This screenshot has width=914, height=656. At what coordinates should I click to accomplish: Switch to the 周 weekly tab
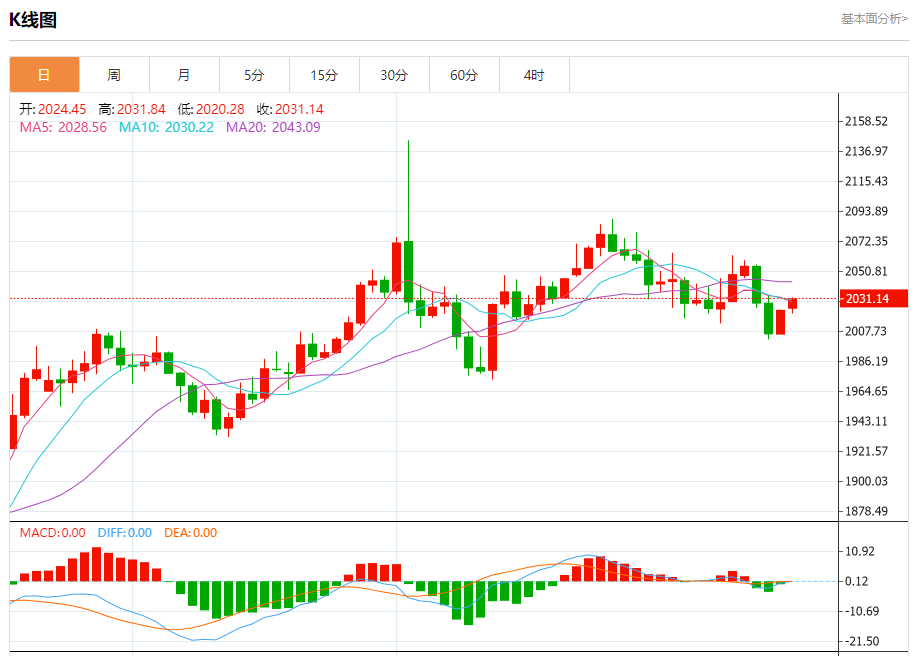coord(114,75)
